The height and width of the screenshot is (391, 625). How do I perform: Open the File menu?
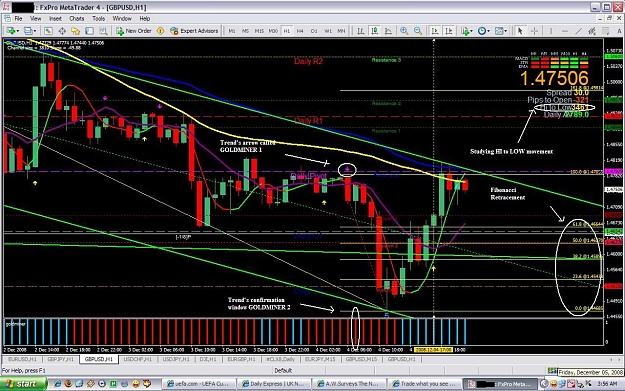[x=18, y=18]
